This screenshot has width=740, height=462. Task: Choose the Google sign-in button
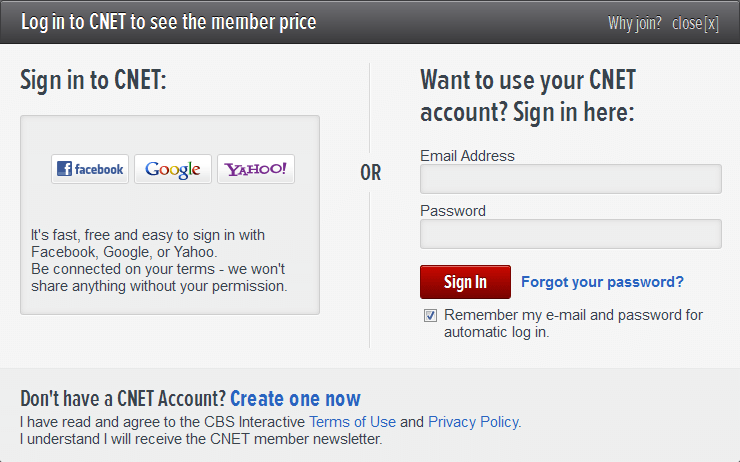click(173, 169)
